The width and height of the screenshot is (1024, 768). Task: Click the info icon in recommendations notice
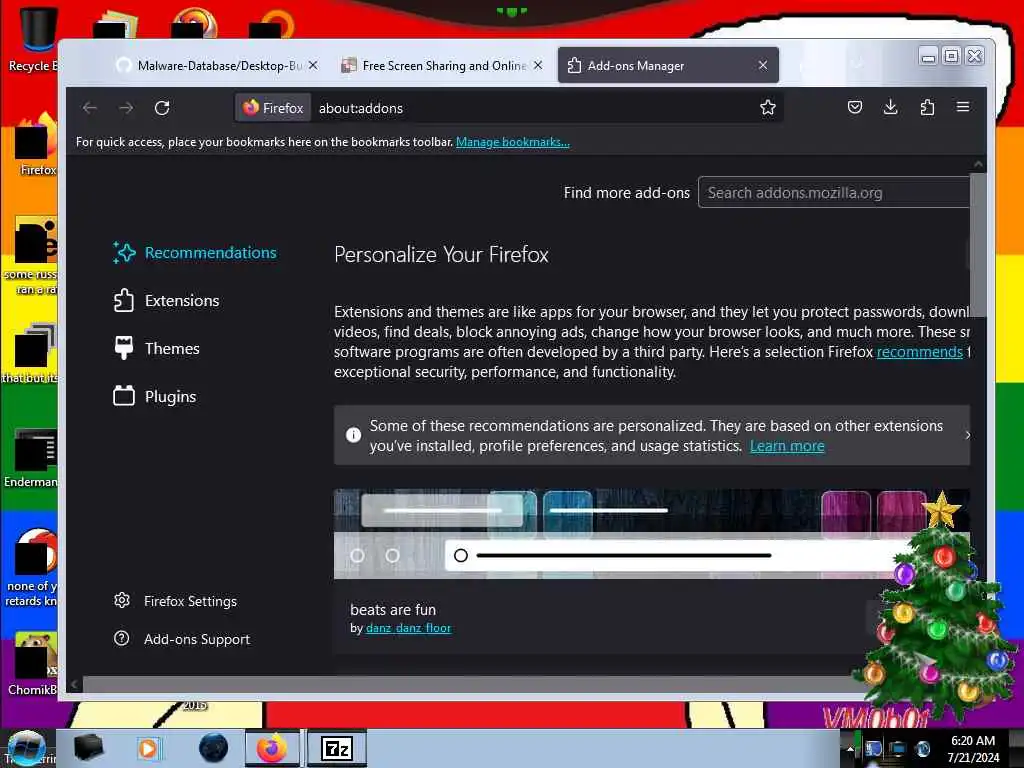(x=353, y=435)
